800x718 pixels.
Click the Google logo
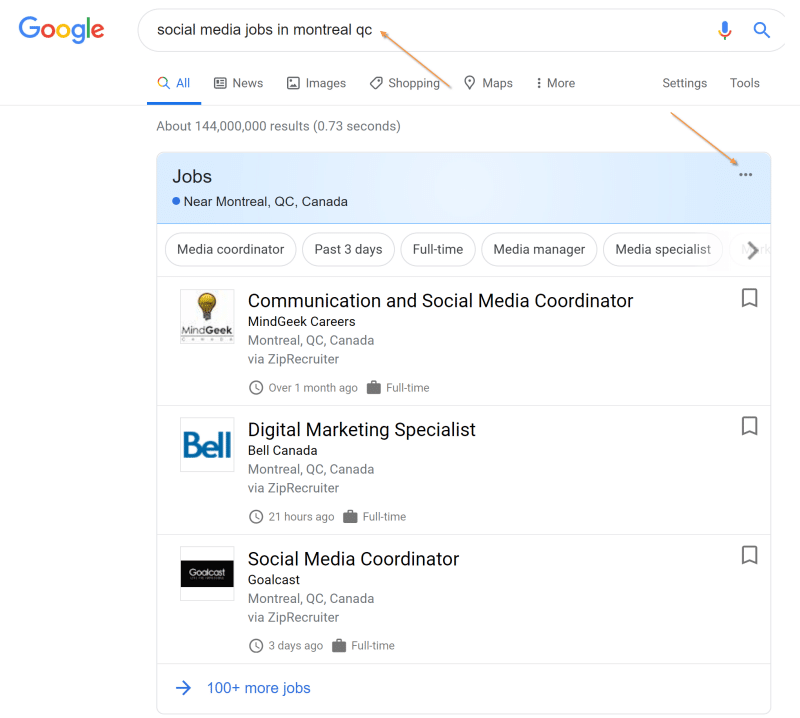[61, 29]
